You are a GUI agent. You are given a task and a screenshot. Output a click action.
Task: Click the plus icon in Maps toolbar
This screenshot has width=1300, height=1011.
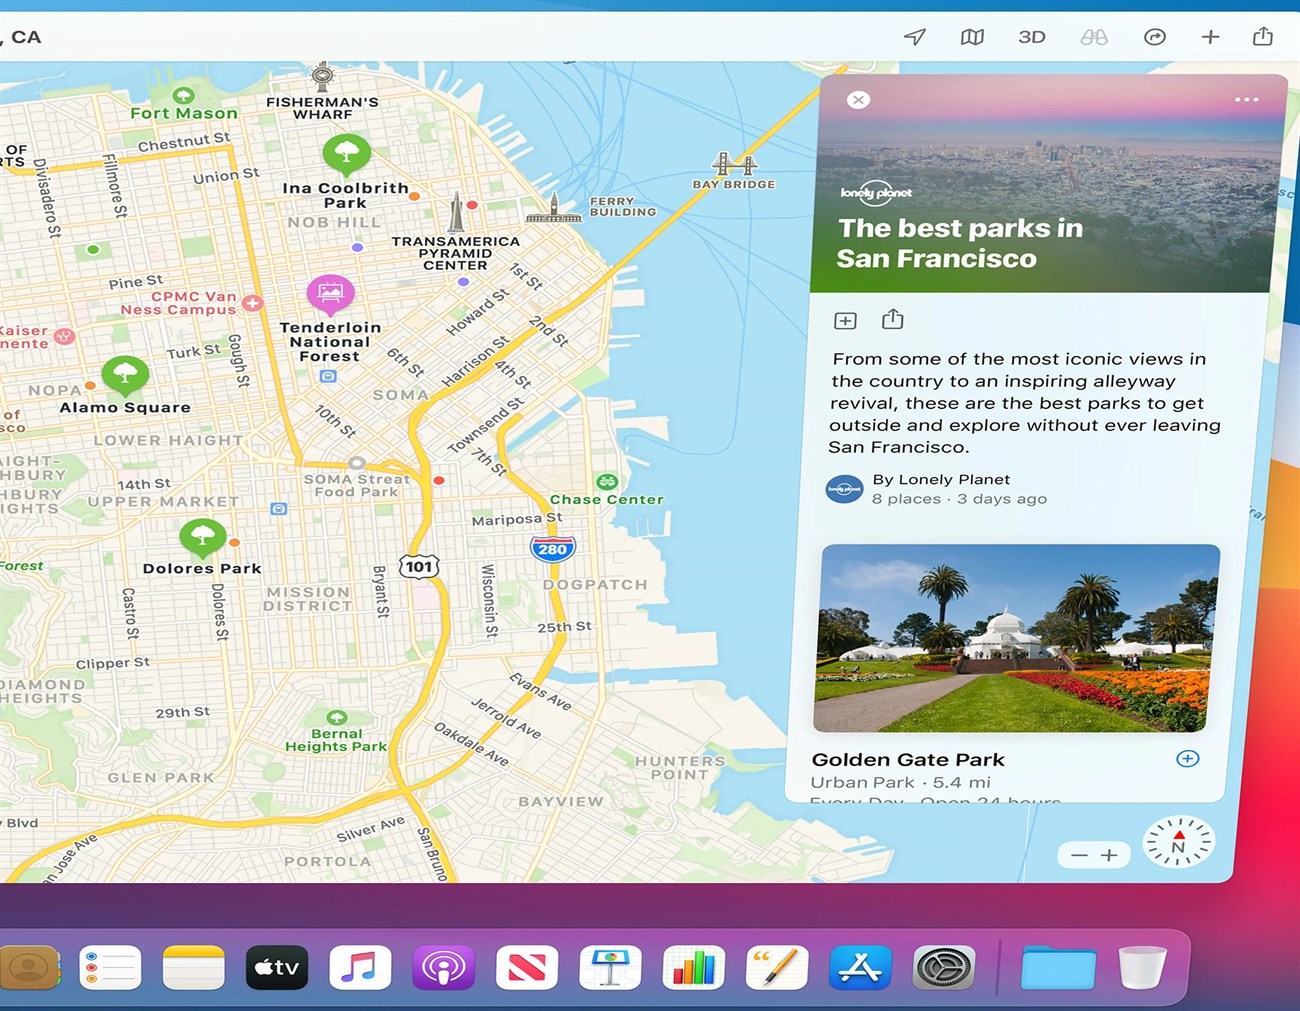1210,37
